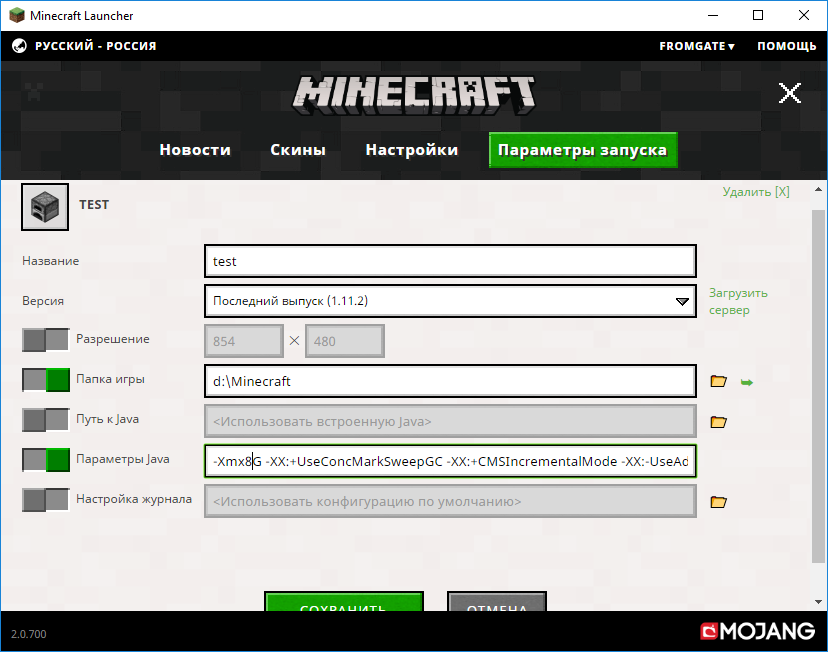Open language selector Русский - Россия

coord(95,46)
